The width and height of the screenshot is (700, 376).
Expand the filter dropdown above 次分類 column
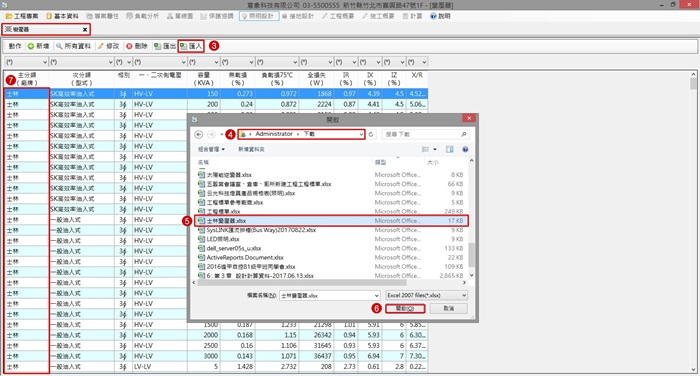(110, 62)
